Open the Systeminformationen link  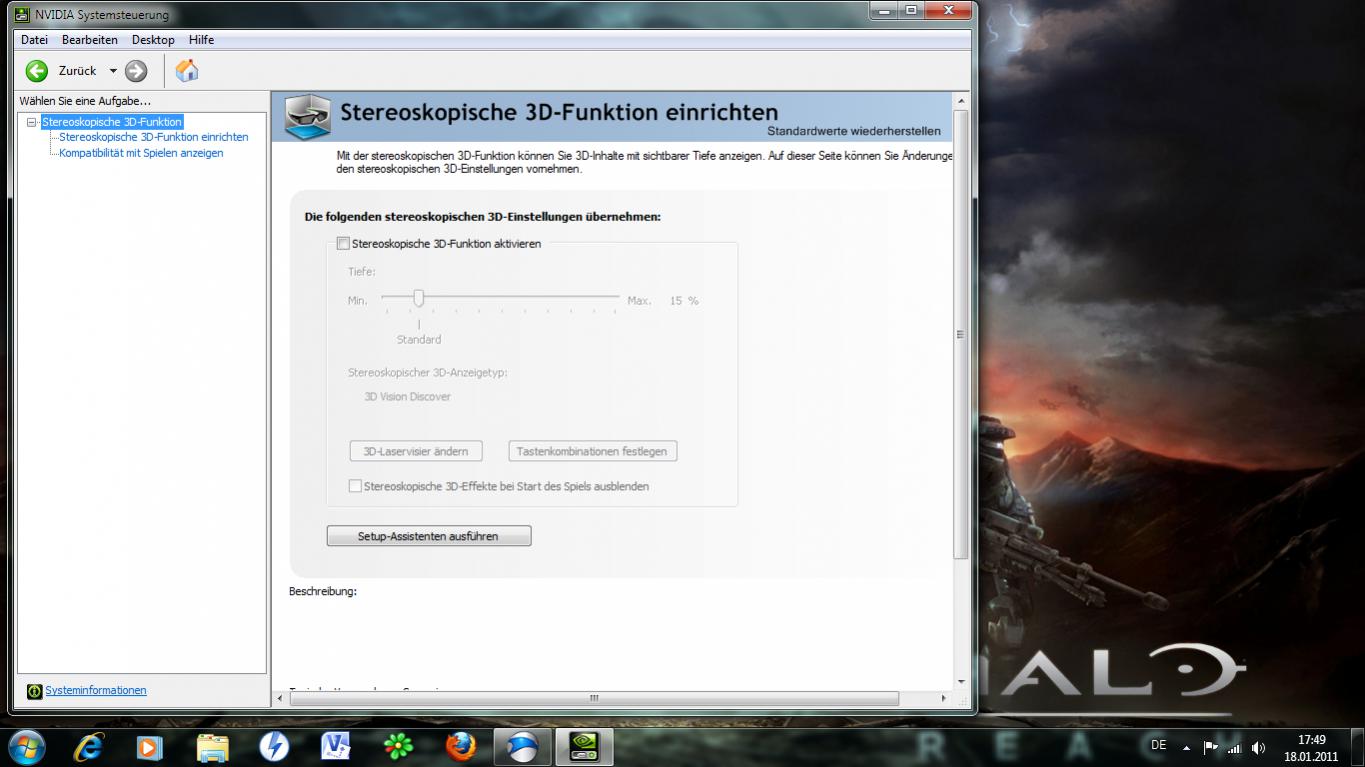pyautogui.click(x=96, y=690)
